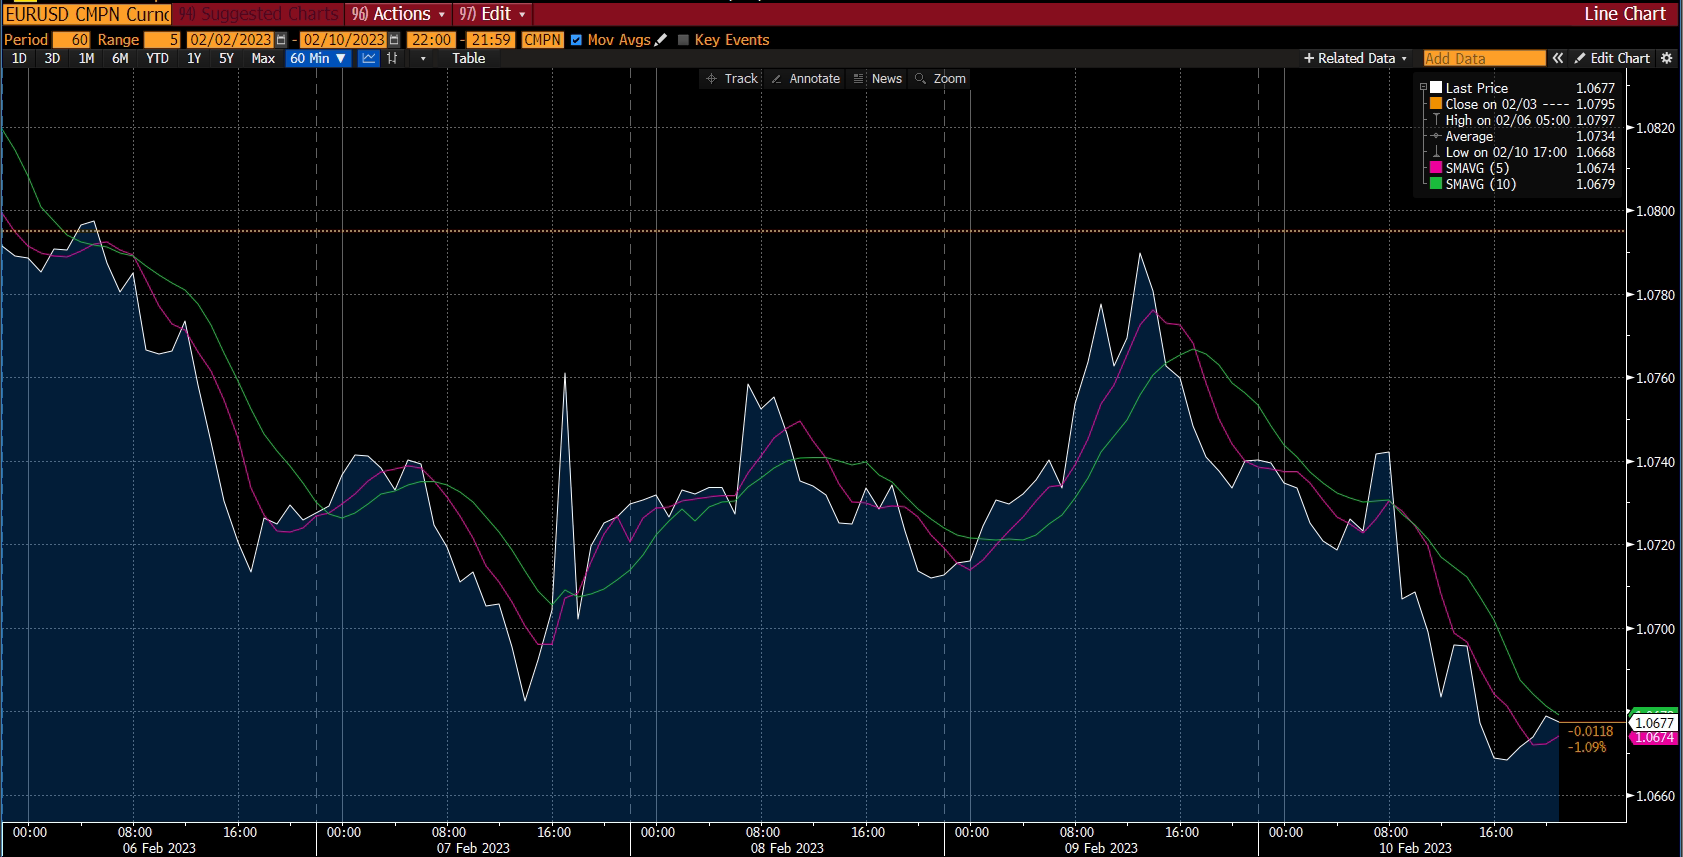Click the pink SMAVG (5) color swatch
Image resolution: width=1683 pixels, height=857 pixels.
point(1436,168)
